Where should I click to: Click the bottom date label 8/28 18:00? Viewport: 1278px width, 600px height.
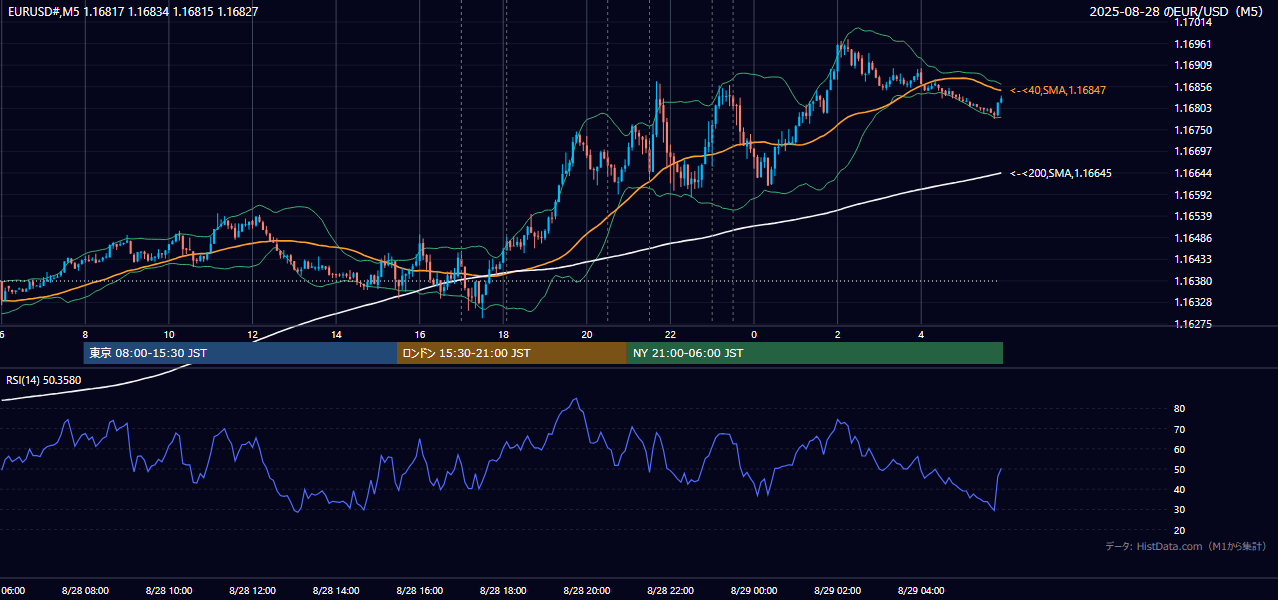click(503, 591)
